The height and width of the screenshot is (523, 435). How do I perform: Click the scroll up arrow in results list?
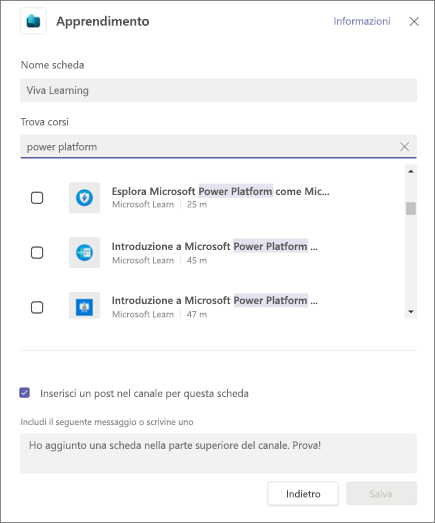pos(411,171)
